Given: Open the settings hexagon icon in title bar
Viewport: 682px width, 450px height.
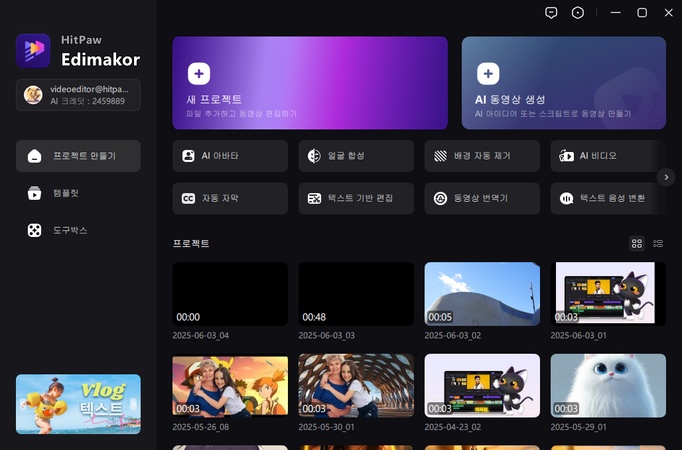Looking at the screenshot, I should pyautogui.click(x=578, y=13).
